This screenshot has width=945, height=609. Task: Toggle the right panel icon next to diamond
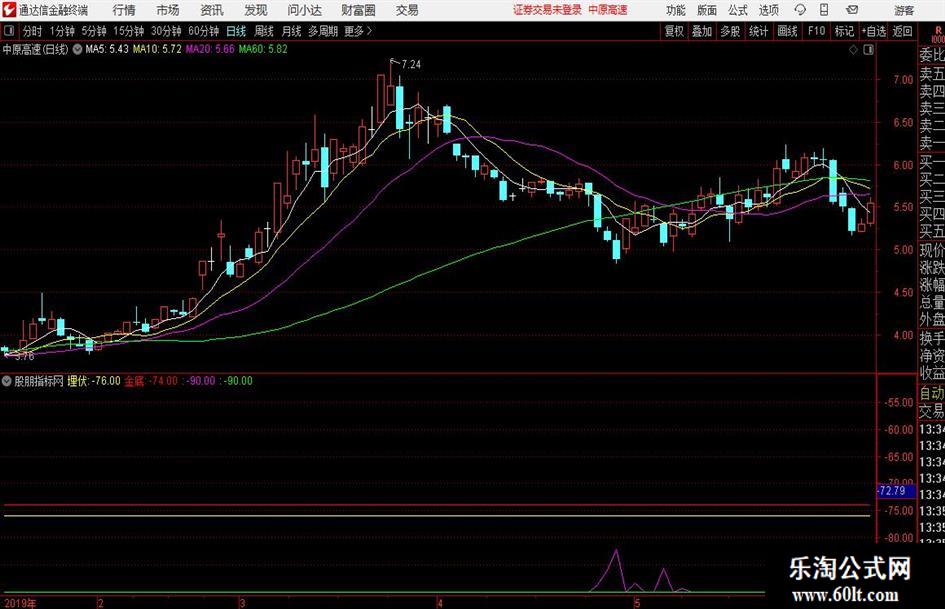(x=868, y=50)
